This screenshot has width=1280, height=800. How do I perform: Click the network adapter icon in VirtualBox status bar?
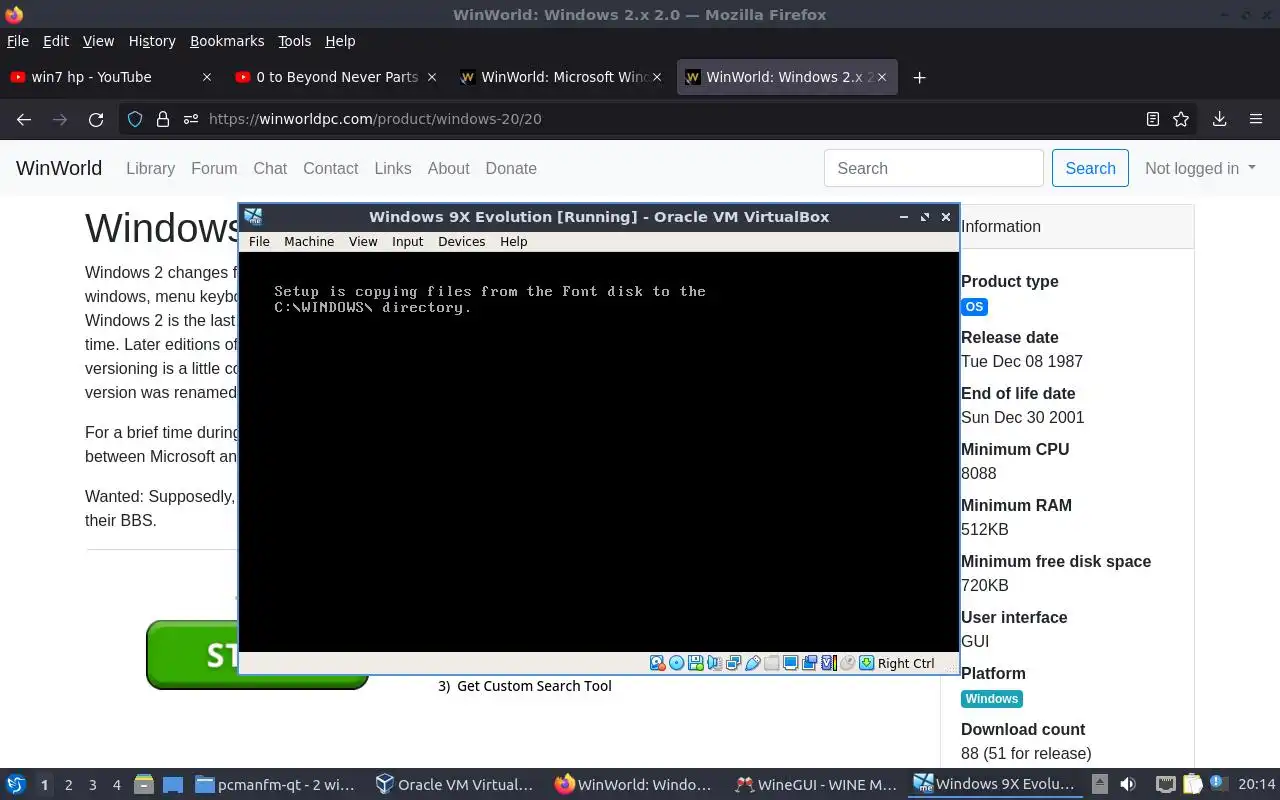click(733, 663)
